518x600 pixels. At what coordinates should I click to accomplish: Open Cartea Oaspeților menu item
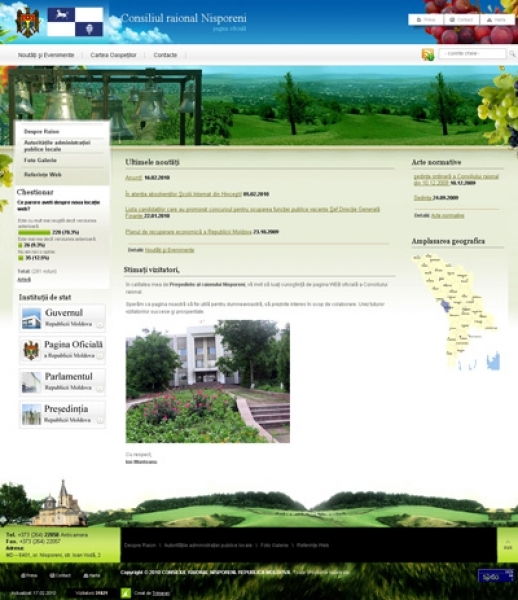113,55
